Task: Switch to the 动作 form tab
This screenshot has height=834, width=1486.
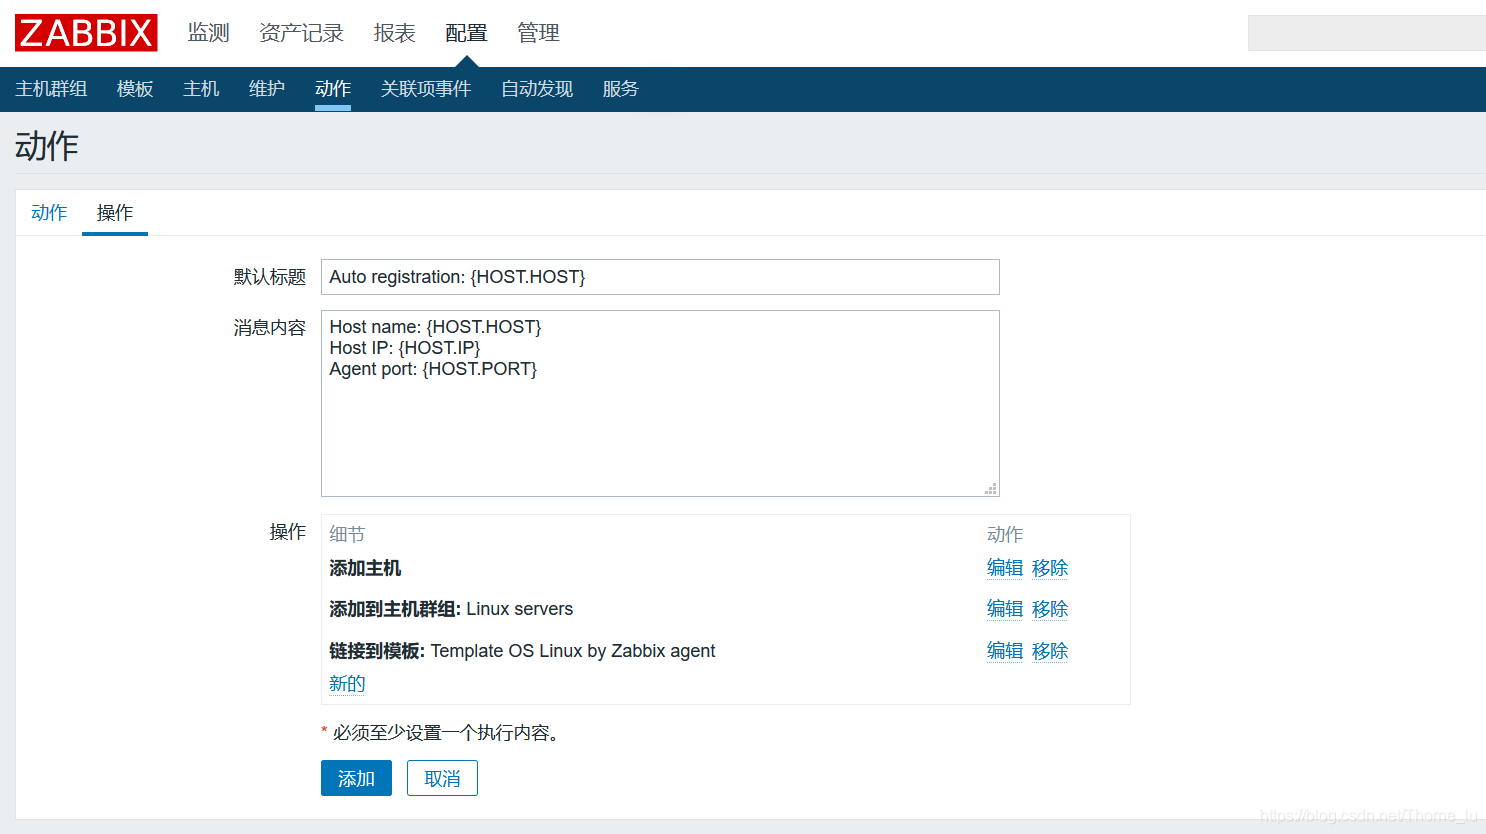Action: pos(49,213)
